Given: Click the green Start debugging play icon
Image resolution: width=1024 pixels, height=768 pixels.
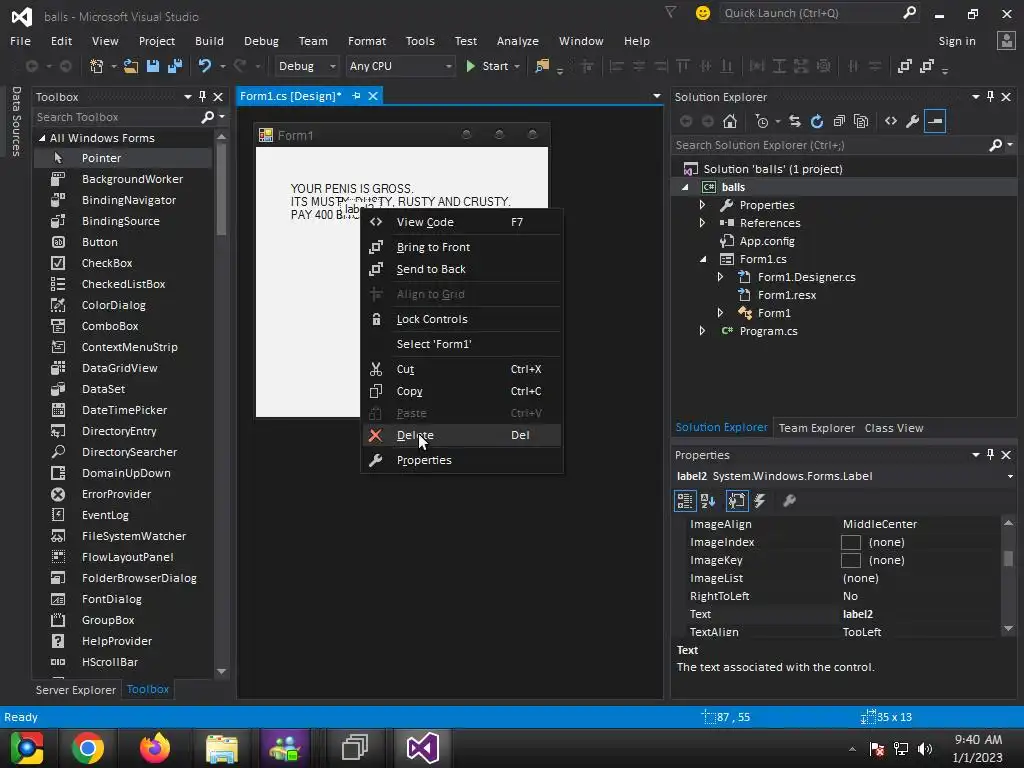Looking at the screenshot, I should pyautogui.click(x=470, y=66).
